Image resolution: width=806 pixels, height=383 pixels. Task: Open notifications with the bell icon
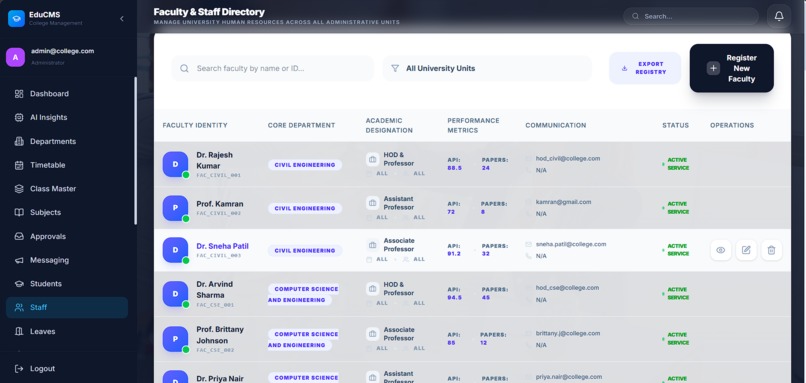coord(779,16)
